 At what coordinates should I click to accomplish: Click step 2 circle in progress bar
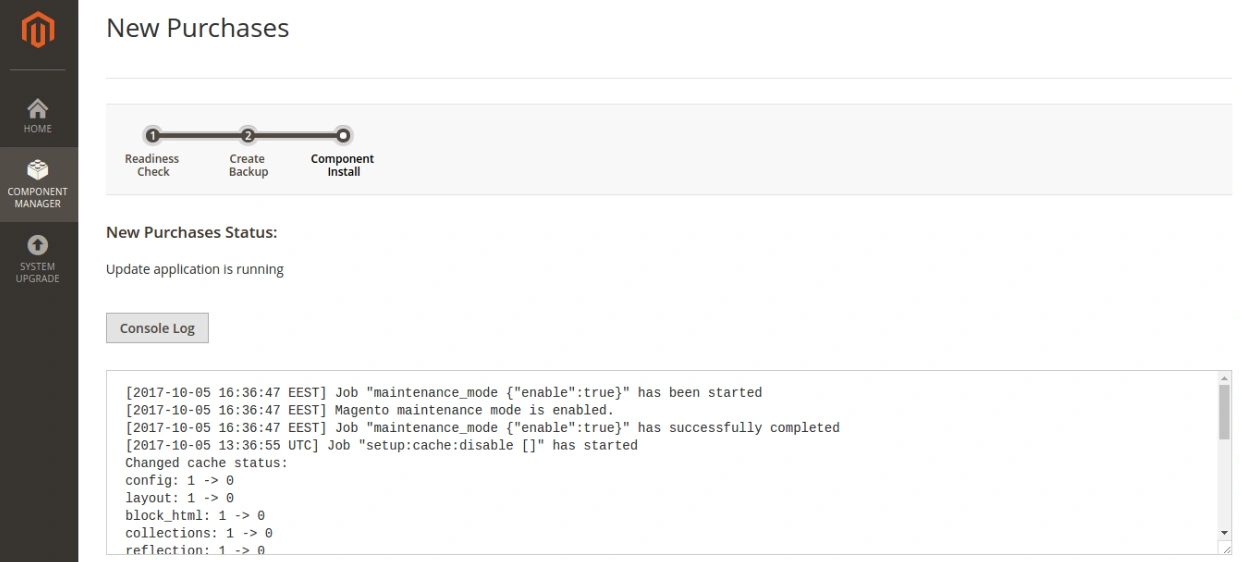point(248,135)
